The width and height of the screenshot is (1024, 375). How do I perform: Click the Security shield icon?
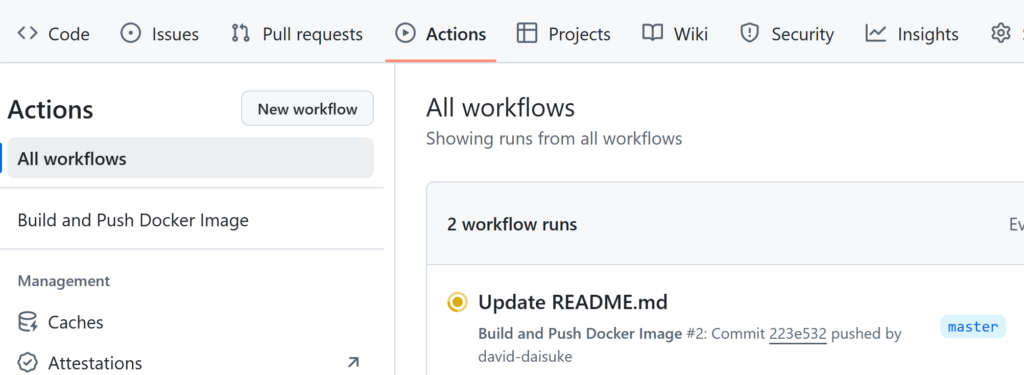point(749,33)
